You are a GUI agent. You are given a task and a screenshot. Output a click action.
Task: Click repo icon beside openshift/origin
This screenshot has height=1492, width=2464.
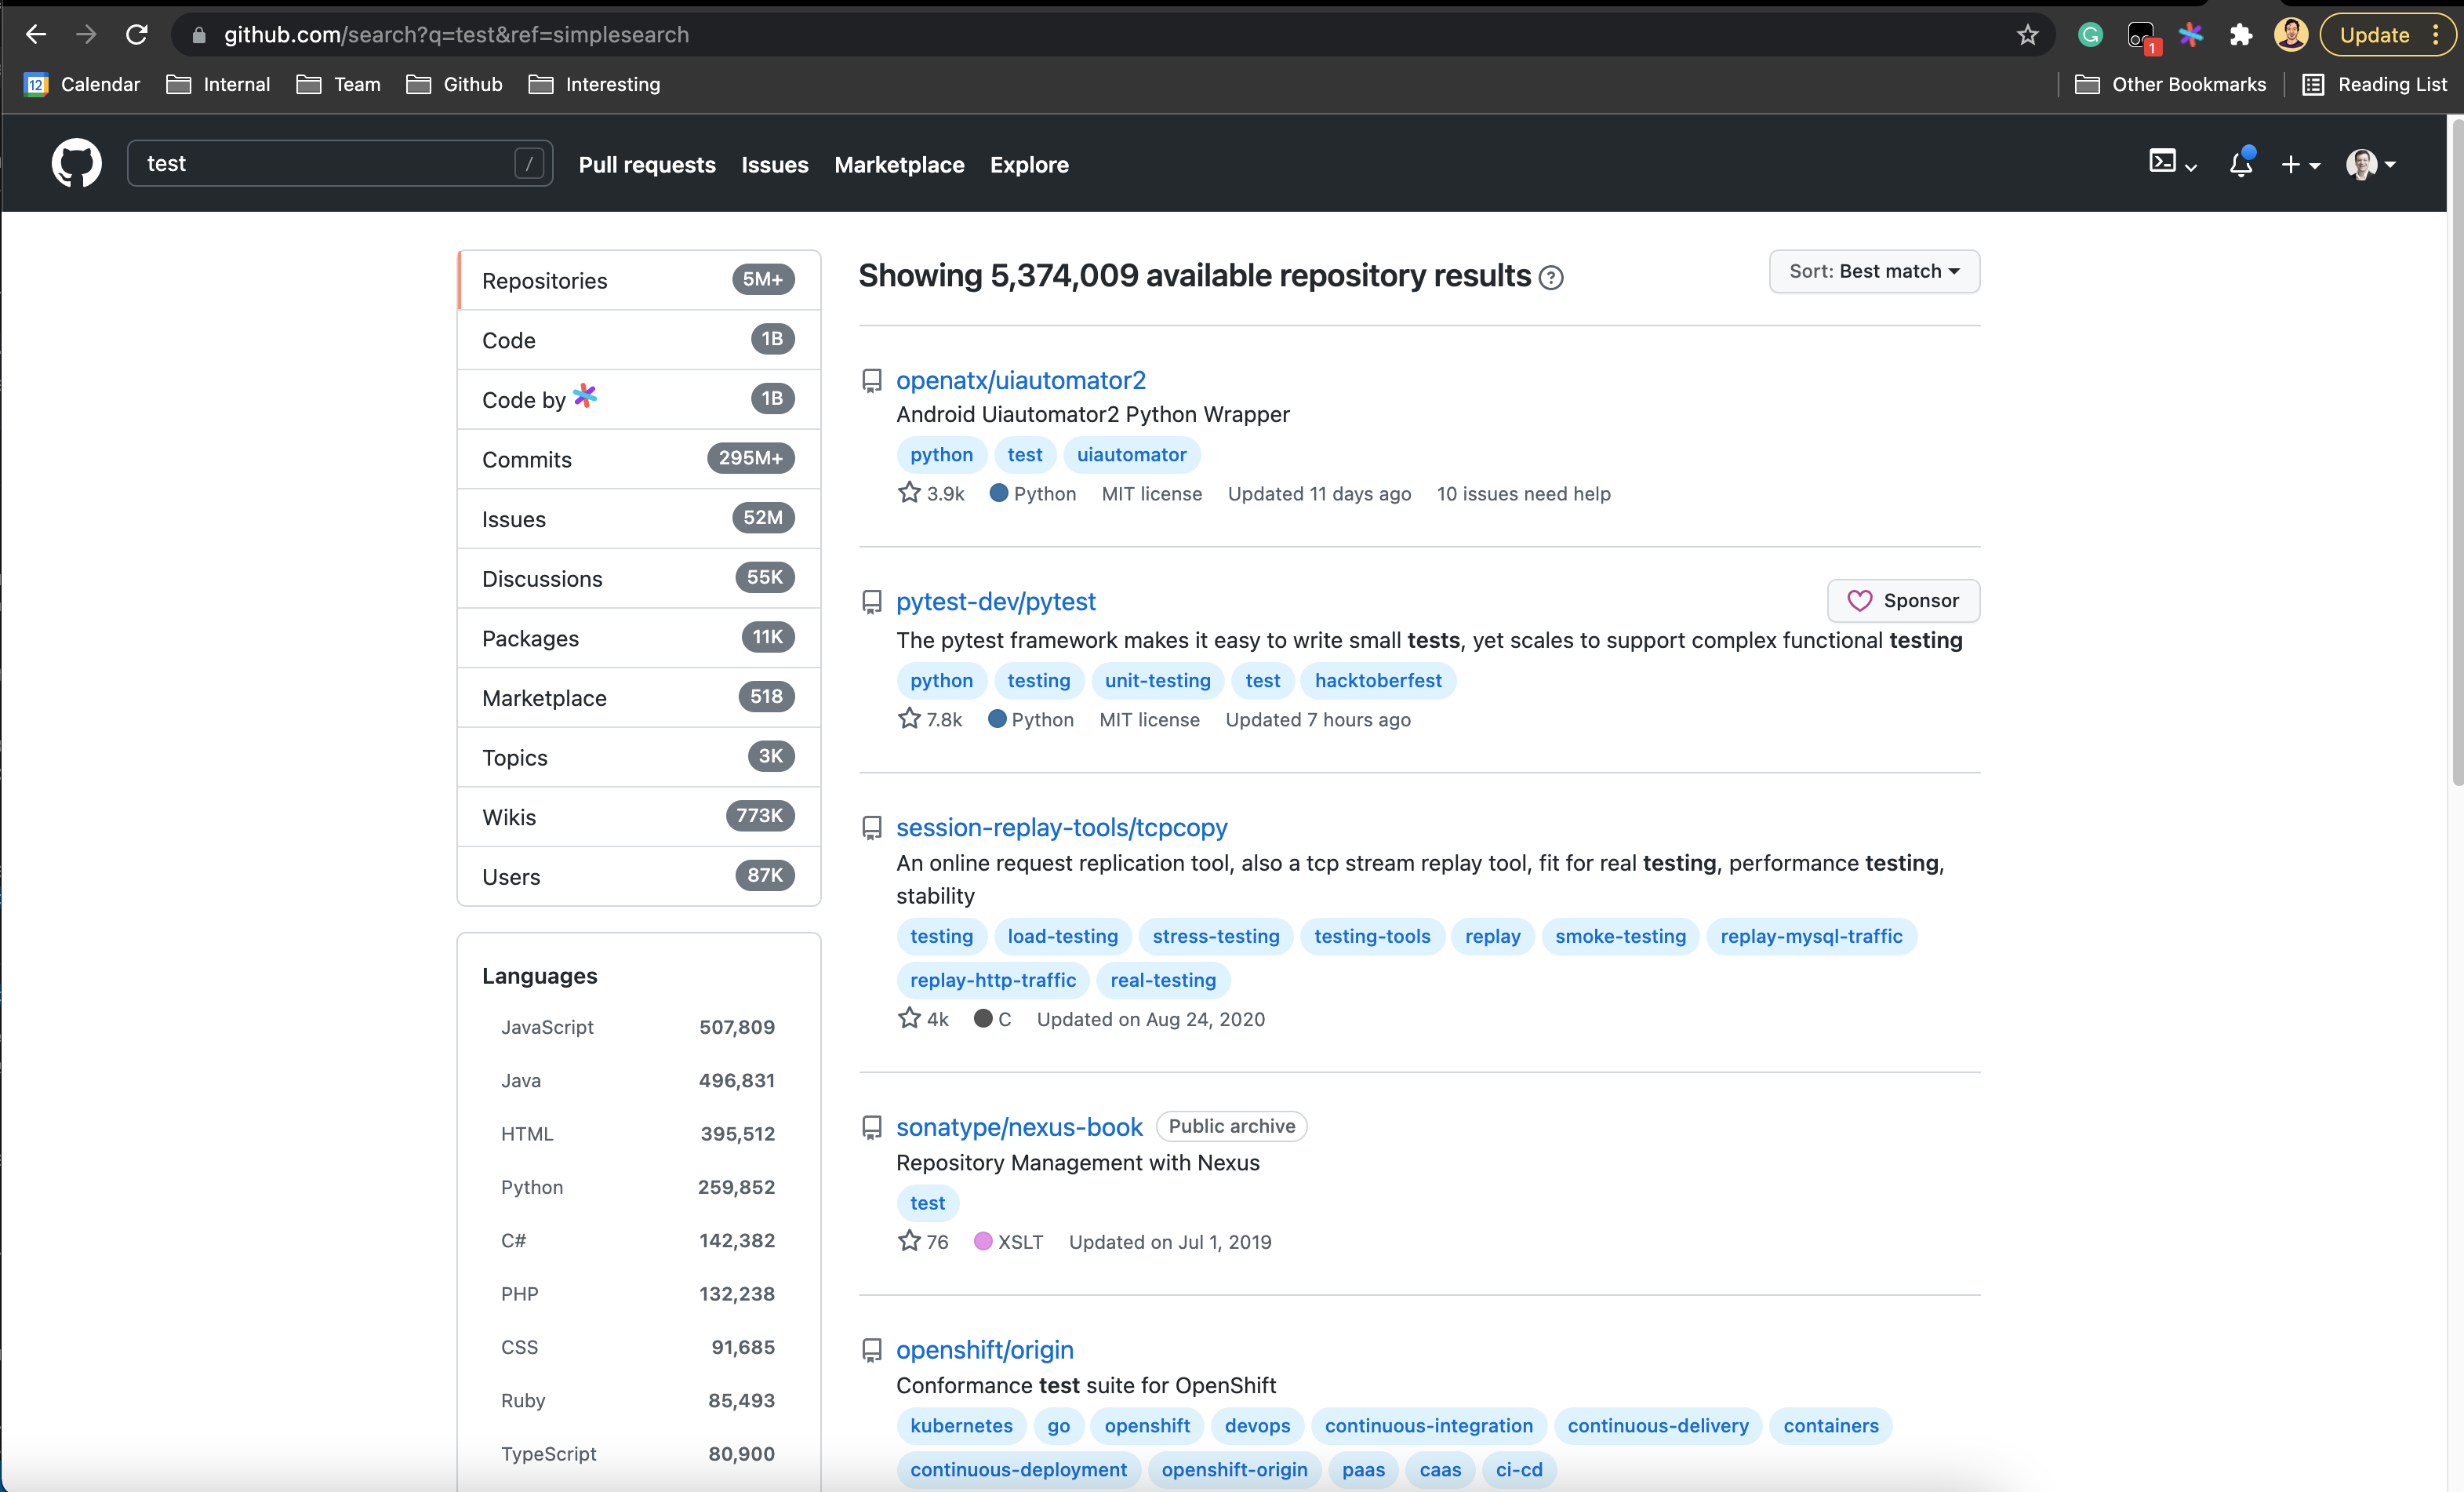click(x=872, y=1350)
